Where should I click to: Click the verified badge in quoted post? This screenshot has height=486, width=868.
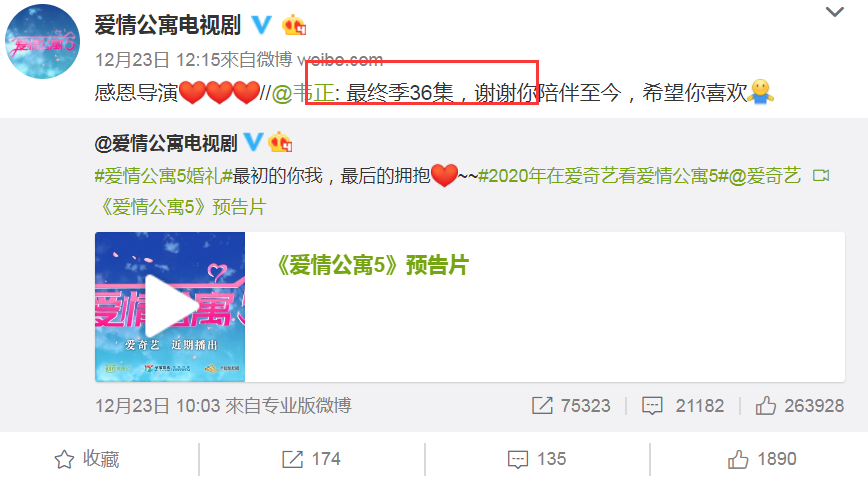(253, 142)
